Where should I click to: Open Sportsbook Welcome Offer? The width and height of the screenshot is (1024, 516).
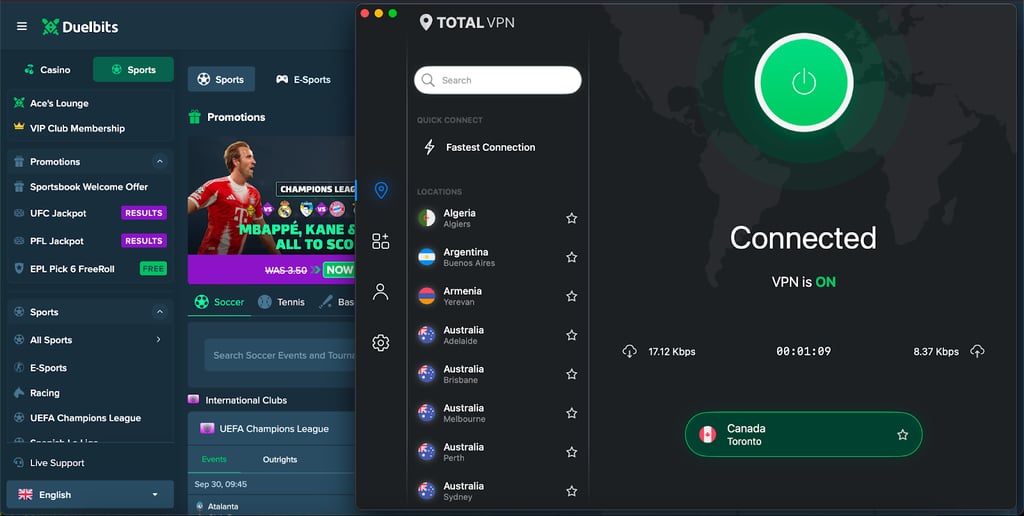pos(89,187)
